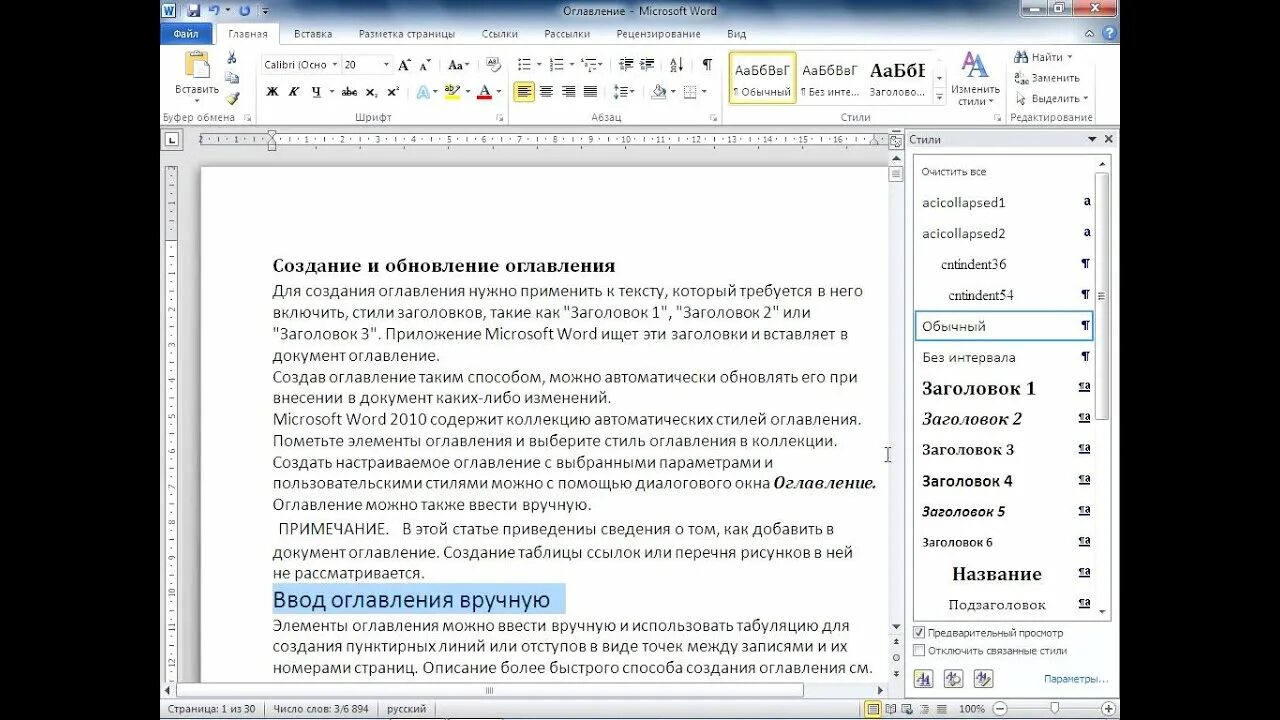Click the Copy icon in clipboard group

click(232, 78)
